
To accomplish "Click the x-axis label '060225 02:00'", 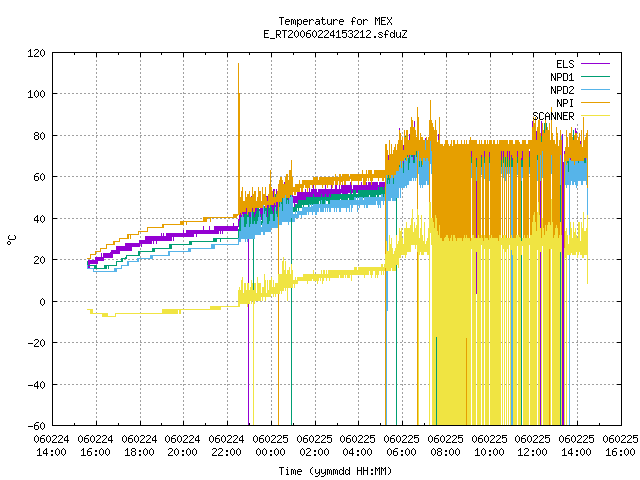I will (315, 446).
